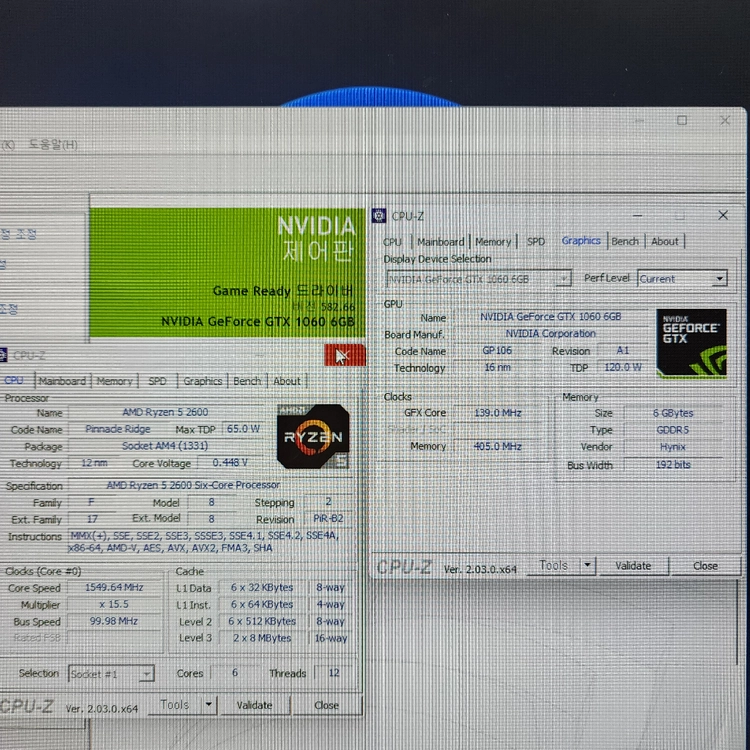The width and height of the screenshot is (750, 750).
Task: Open Tools dropdown arrow in right CPU-Z window
Action: point(587,565)
